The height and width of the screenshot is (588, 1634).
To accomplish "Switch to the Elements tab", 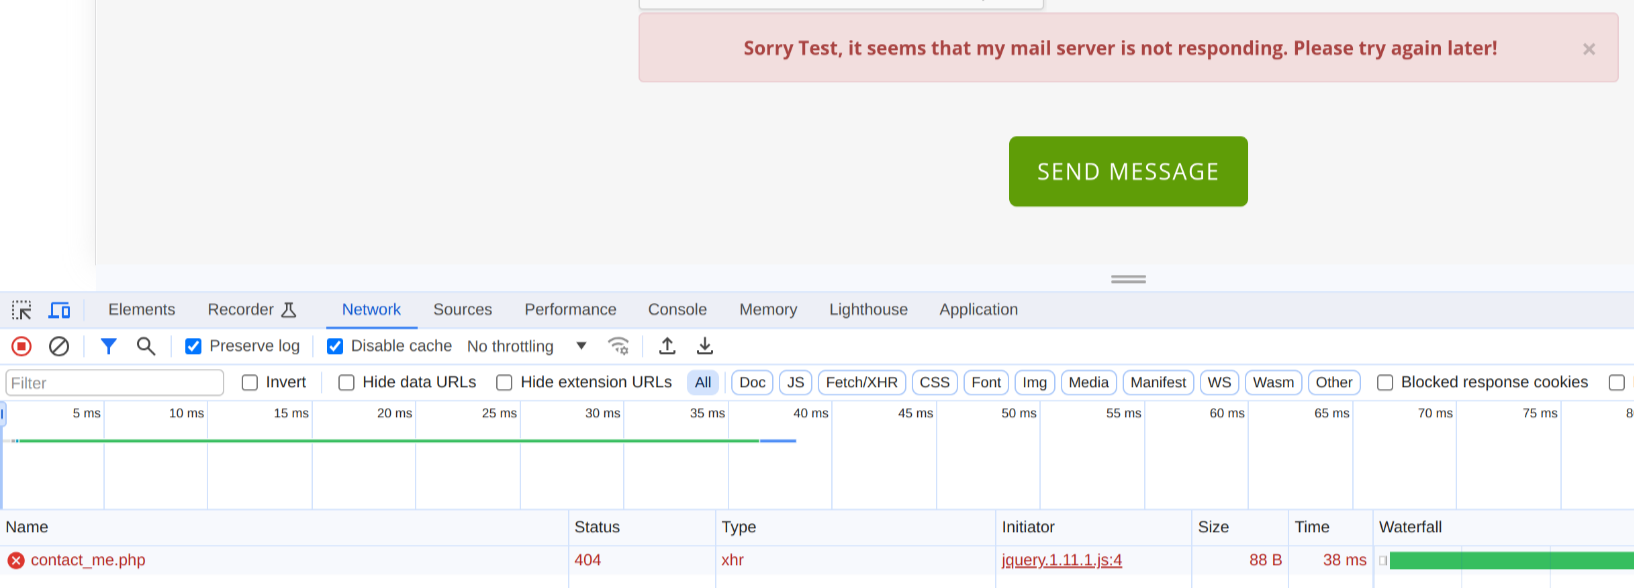I will (142, 310).
